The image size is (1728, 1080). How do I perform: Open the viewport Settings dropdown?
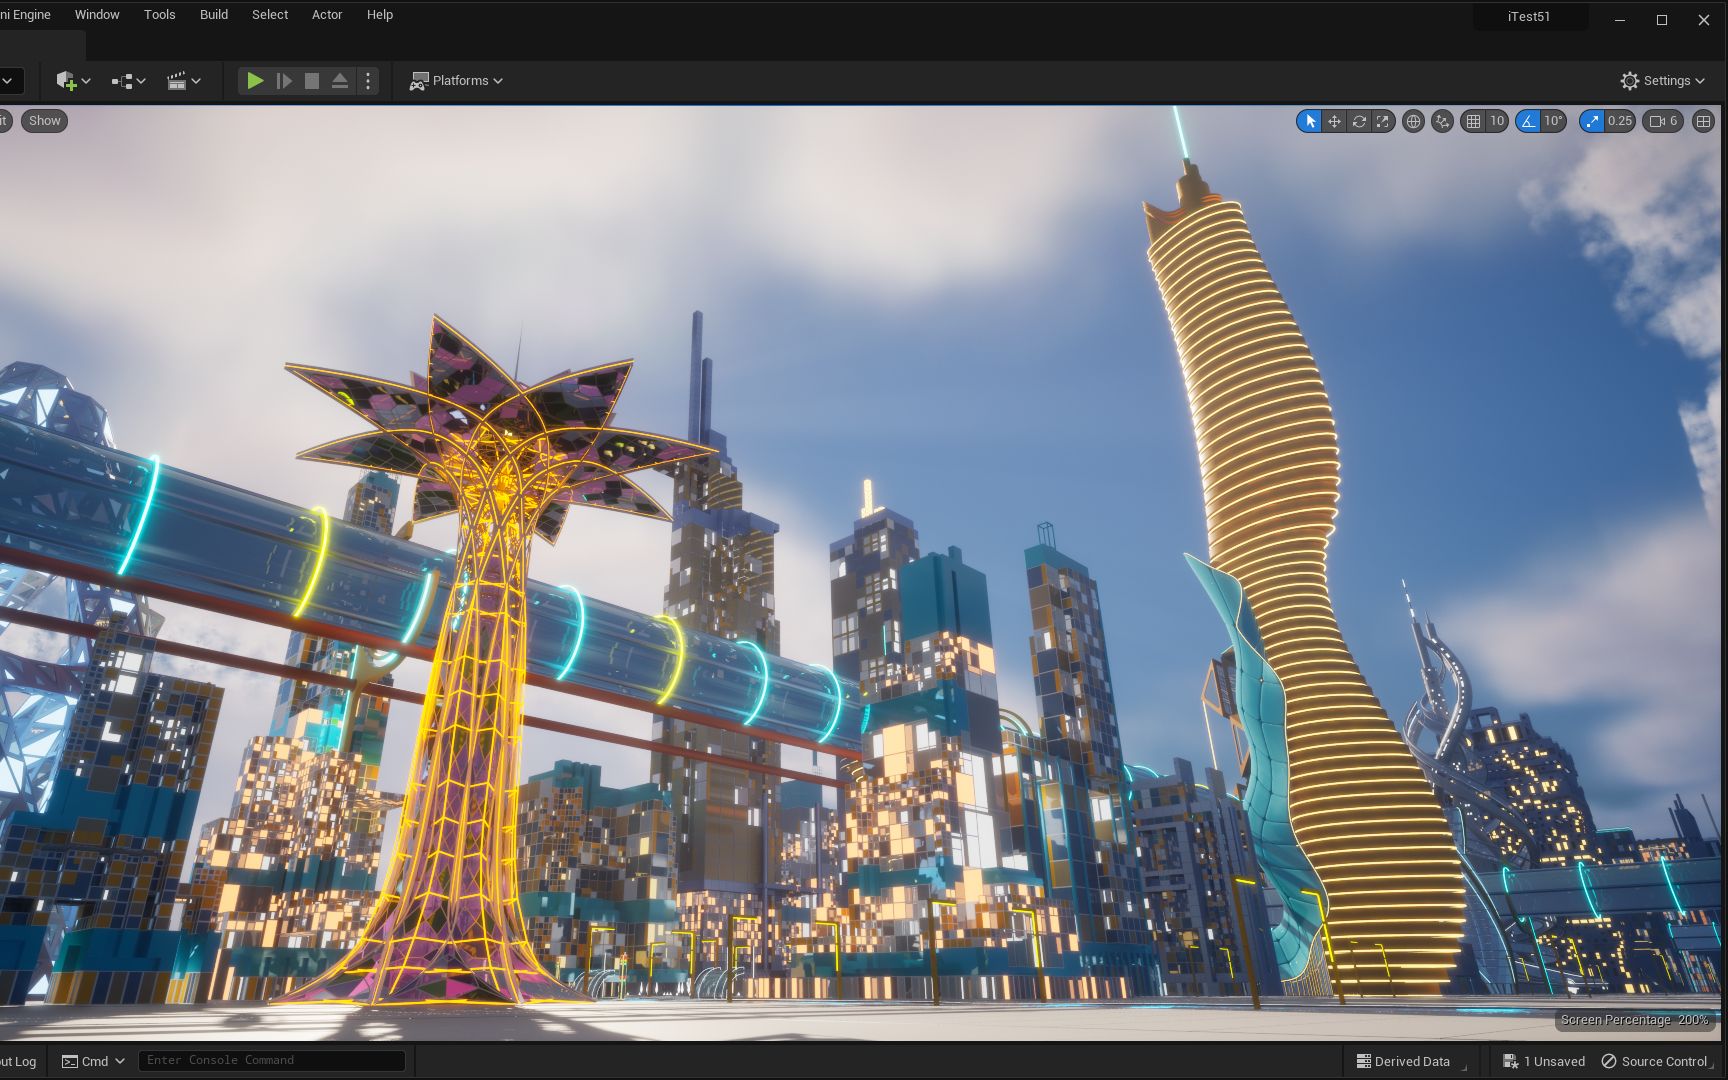[1663, 81]
